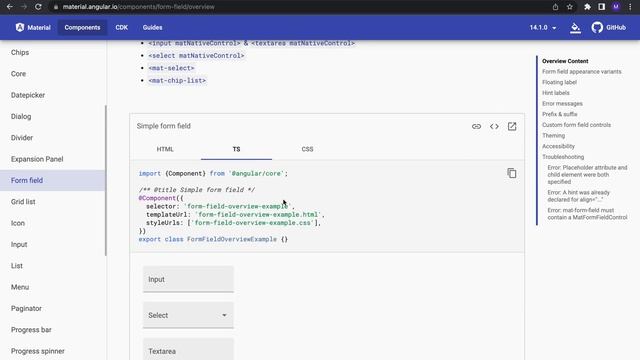Screen dimensions: 640x360
Task: Click the address bar URL
Action: tap(138, 7)
